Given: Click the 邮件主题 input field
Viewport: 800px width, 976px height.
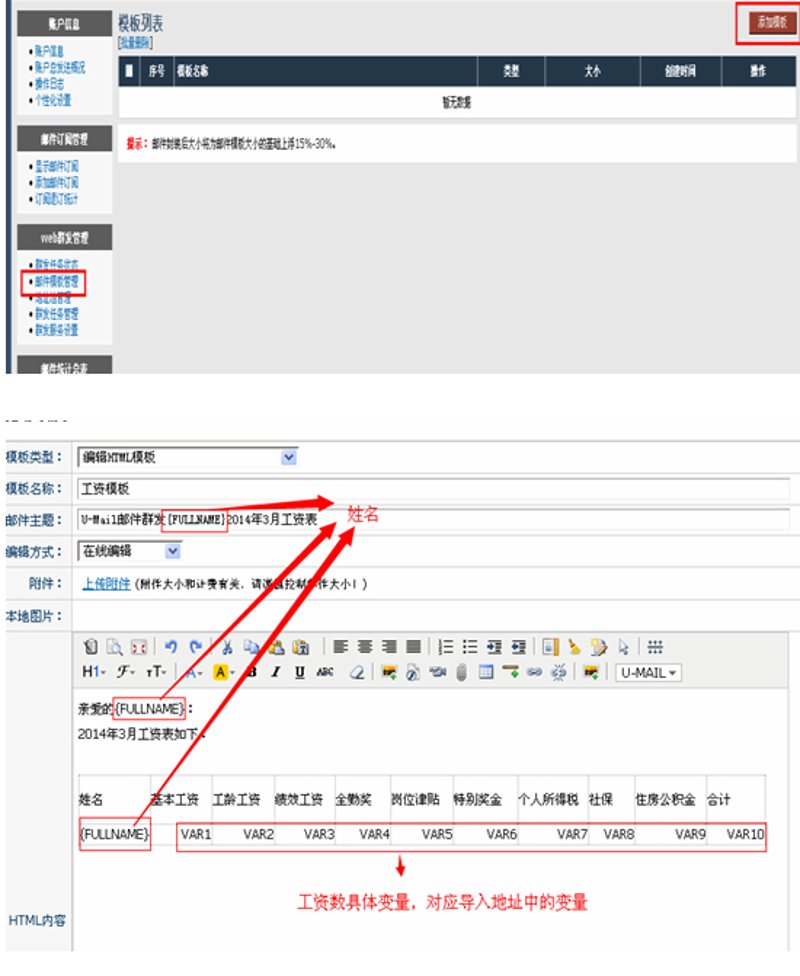Looking at the screenshot, I should point(433,519).
